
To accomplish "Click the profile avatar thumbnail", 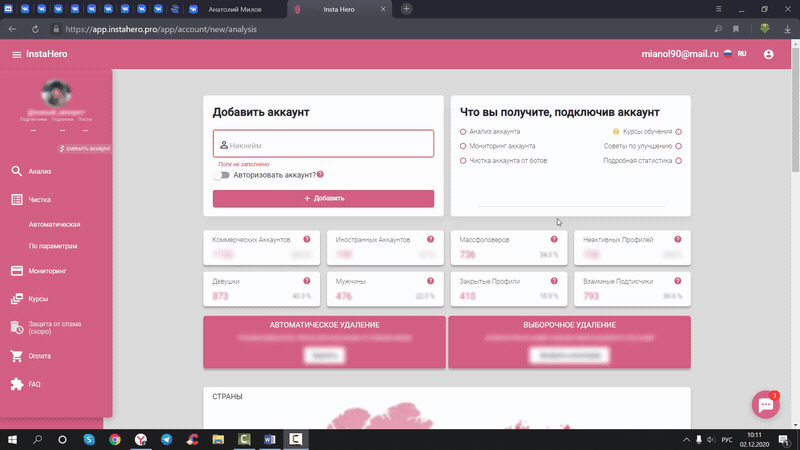I will pyautogui.click(x=56, y=94).
